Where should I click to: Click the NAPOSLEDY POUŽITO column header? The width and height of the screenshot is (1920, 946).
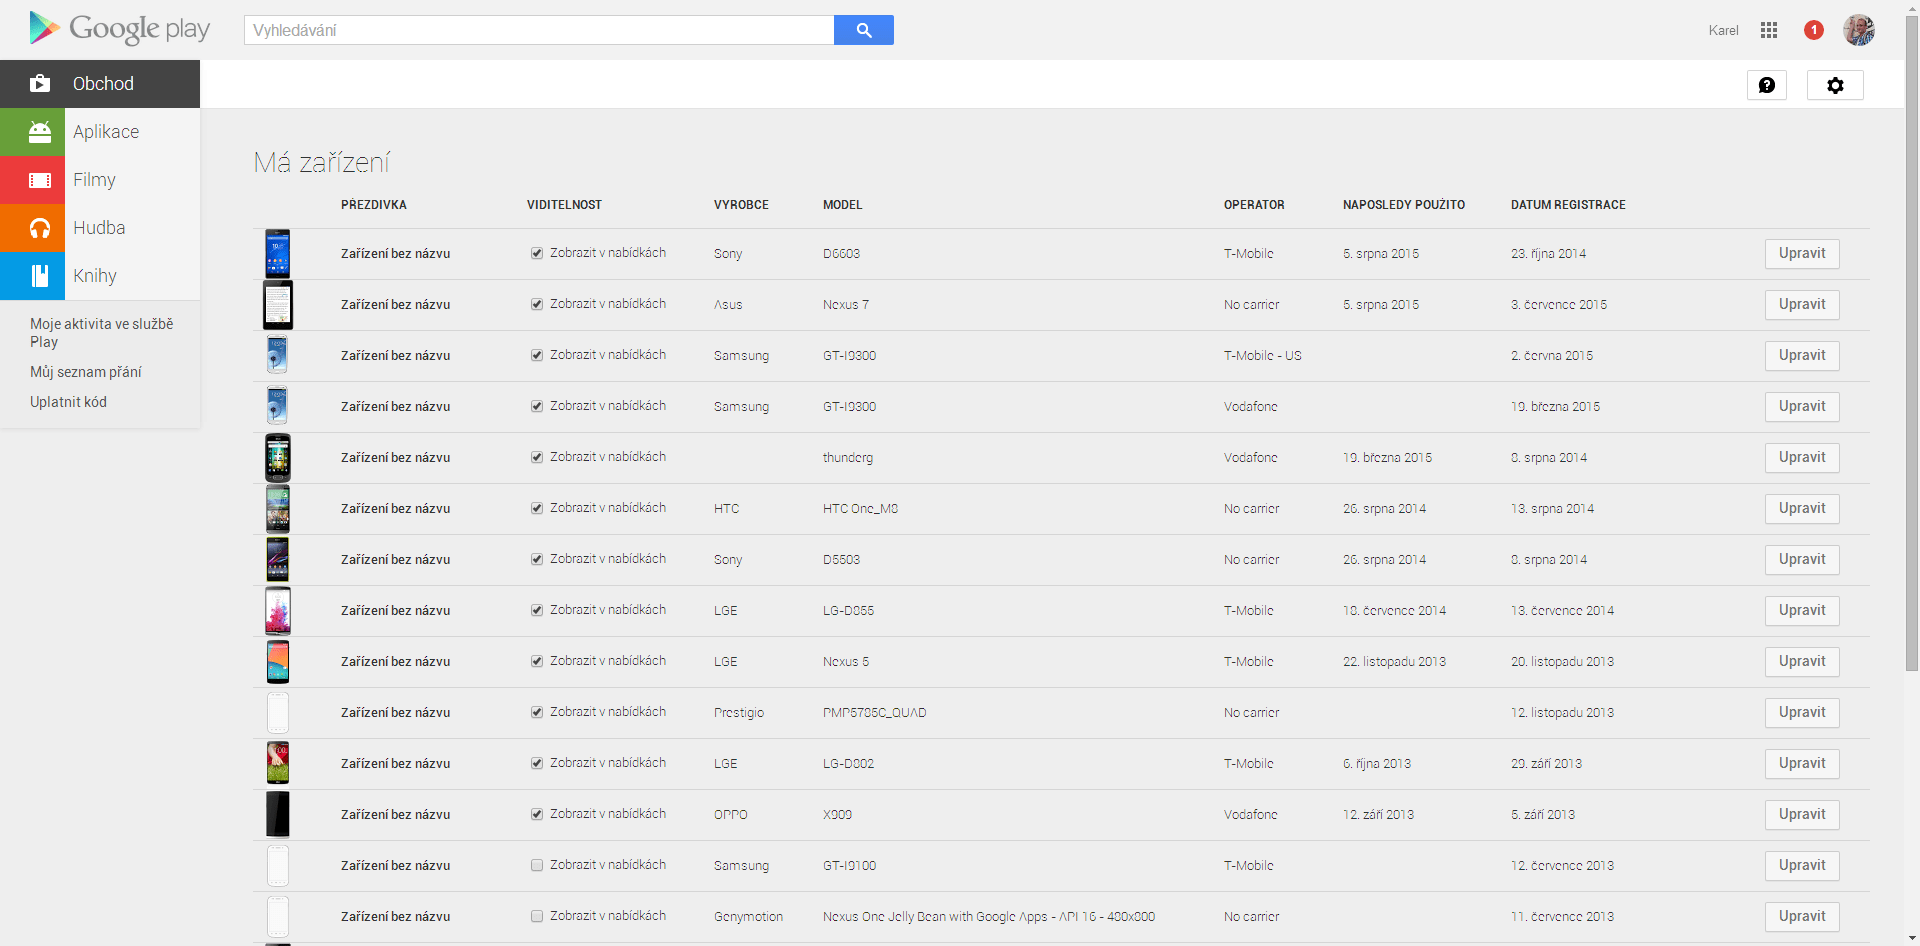pyautogui.click(x=1404, y=205)
